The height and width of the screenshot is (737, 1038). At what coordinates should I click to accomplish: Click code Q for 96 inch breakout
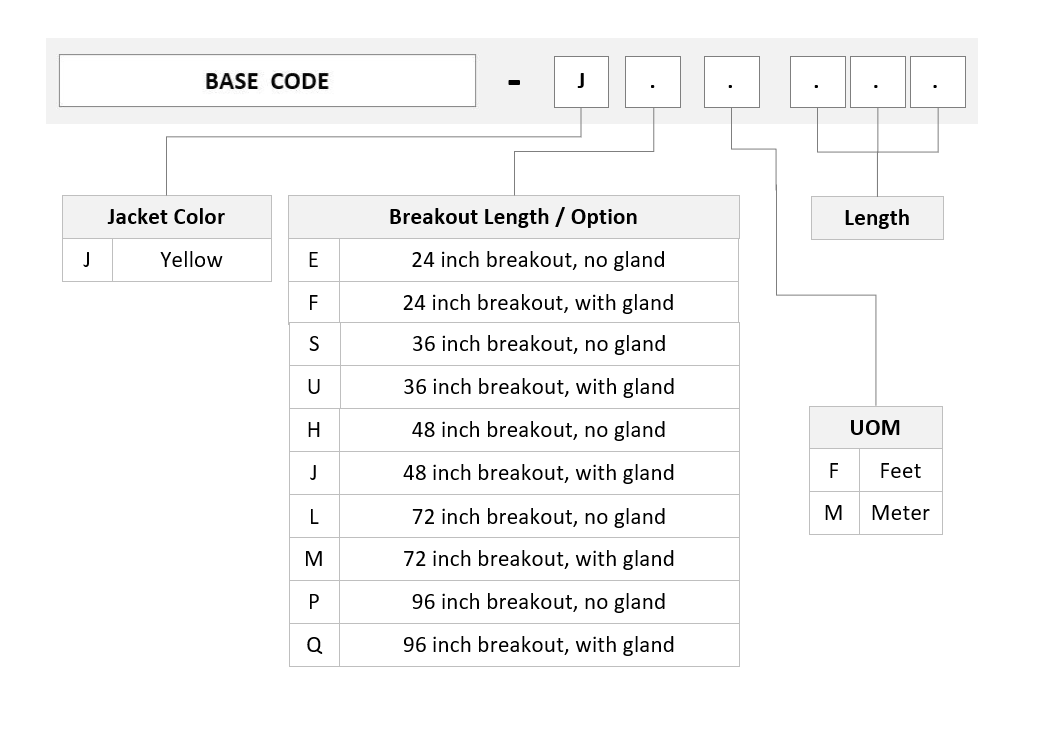314,646
